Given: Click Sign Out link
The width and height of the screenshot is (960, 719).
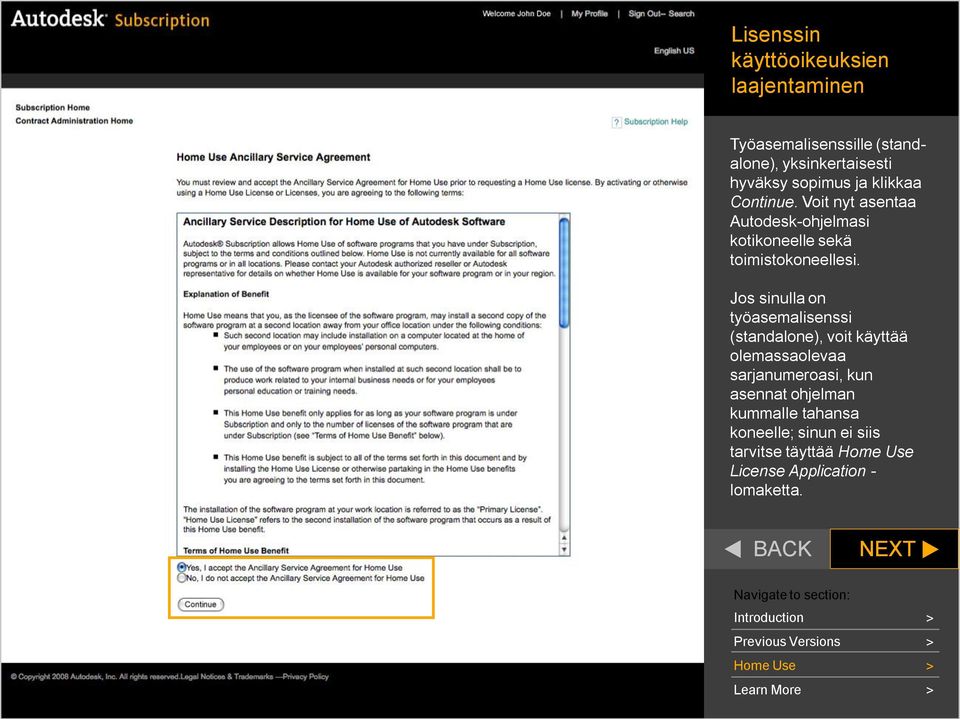Looking at the screenshot, I should pyautogui.click(x=643, y=13).
